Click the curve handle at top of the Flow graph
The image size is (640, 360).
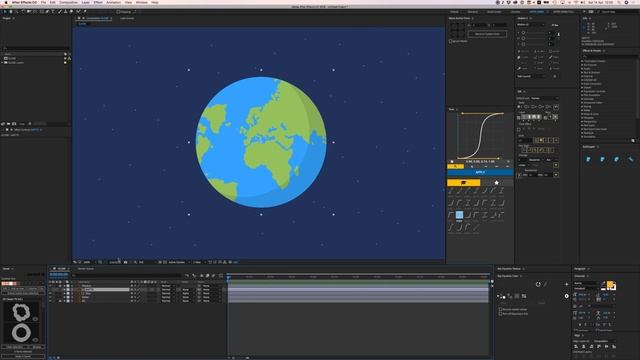[x=462, y=113]
